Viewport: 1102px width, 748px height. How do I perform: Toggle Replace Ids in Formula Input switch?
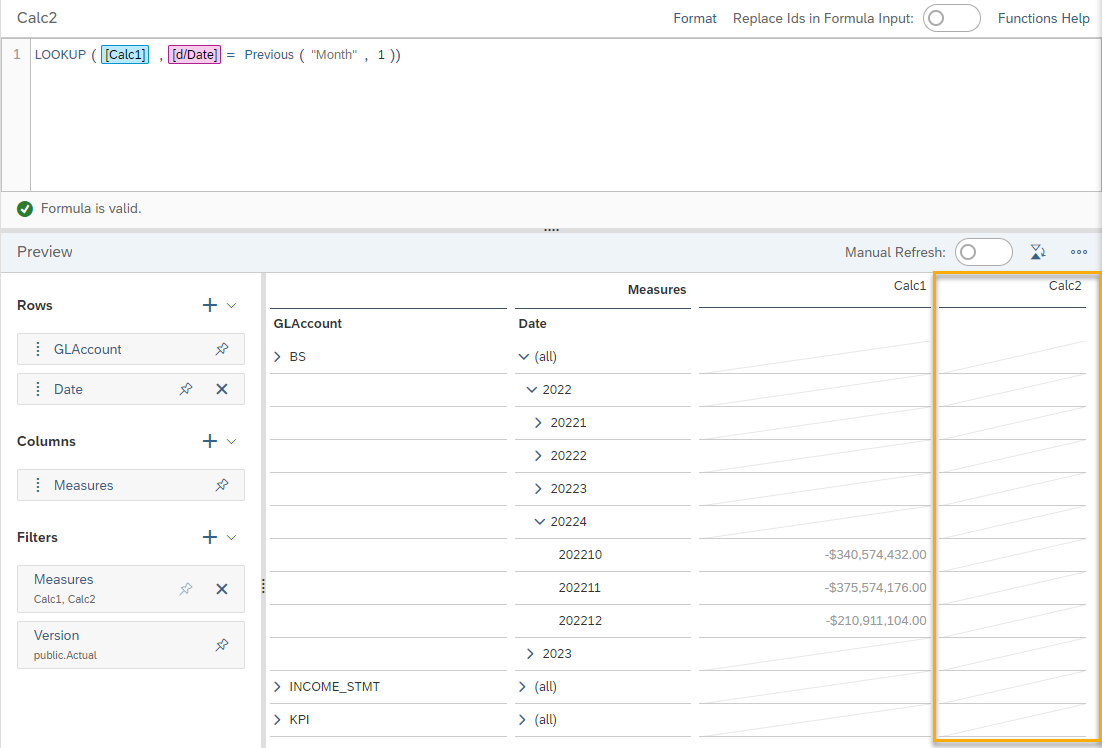pos(952,18)
